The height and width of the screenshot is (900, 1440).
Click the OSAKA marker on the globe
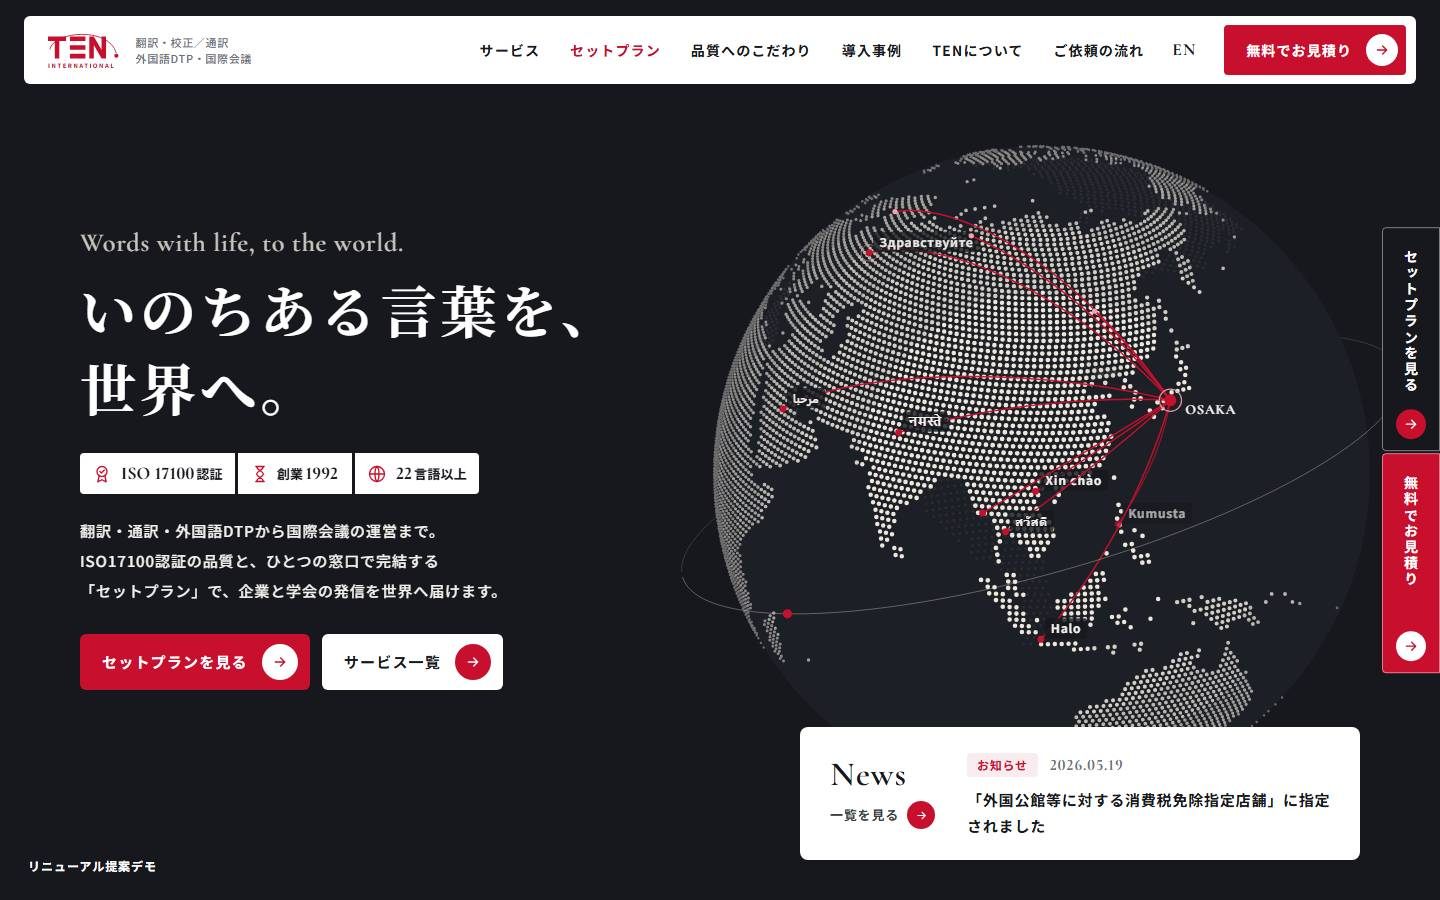tap(1169, 401)
